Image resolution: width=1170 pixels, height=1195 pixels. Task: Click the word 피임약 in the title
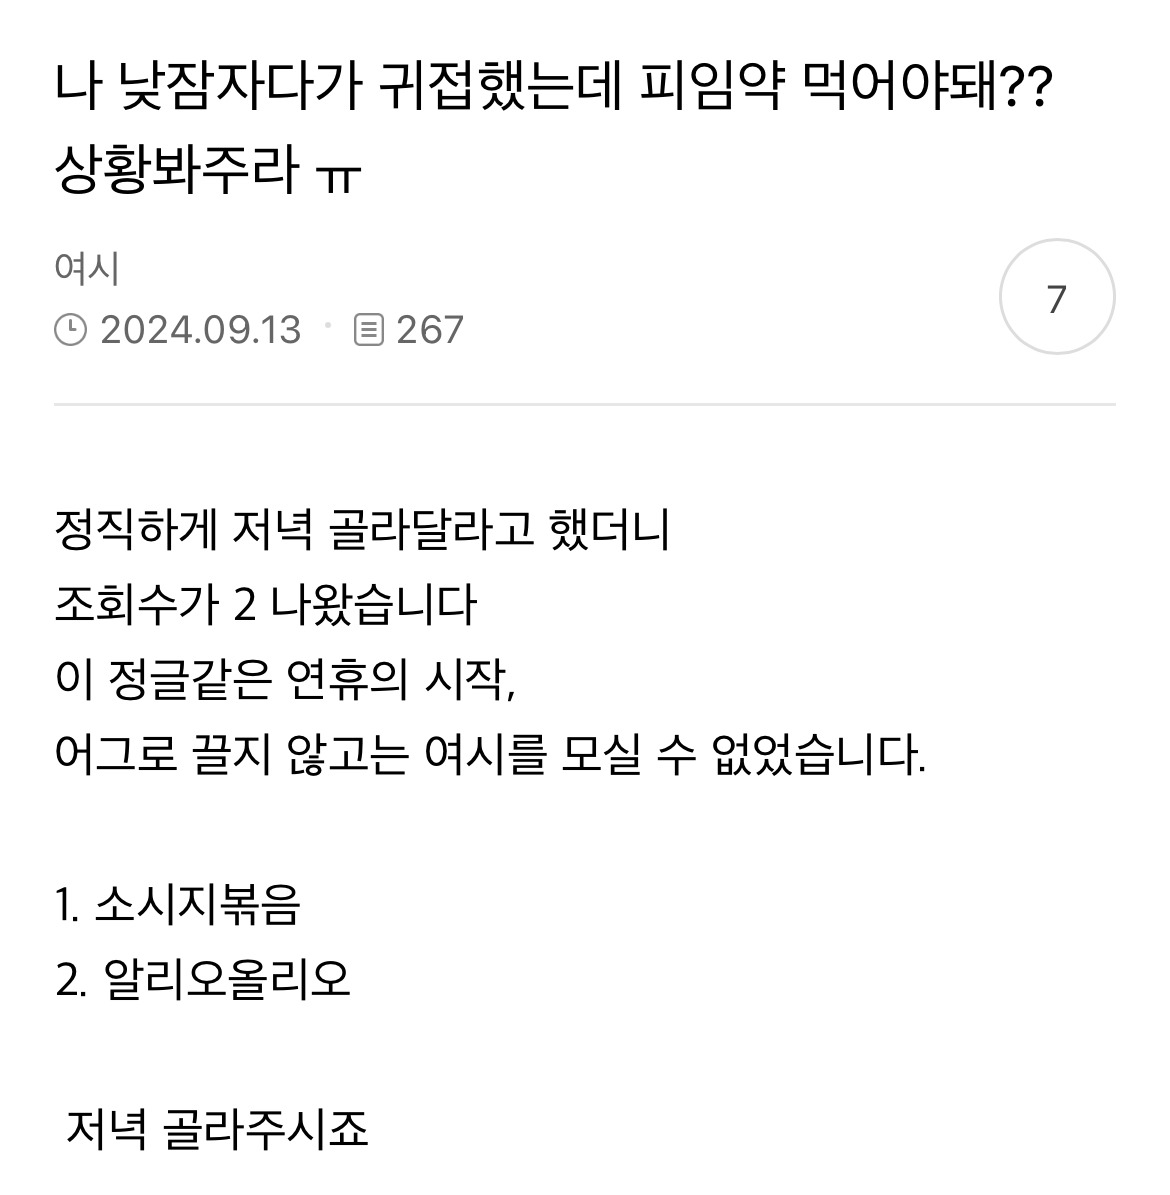pyautogui.click(x=711, y=86)
